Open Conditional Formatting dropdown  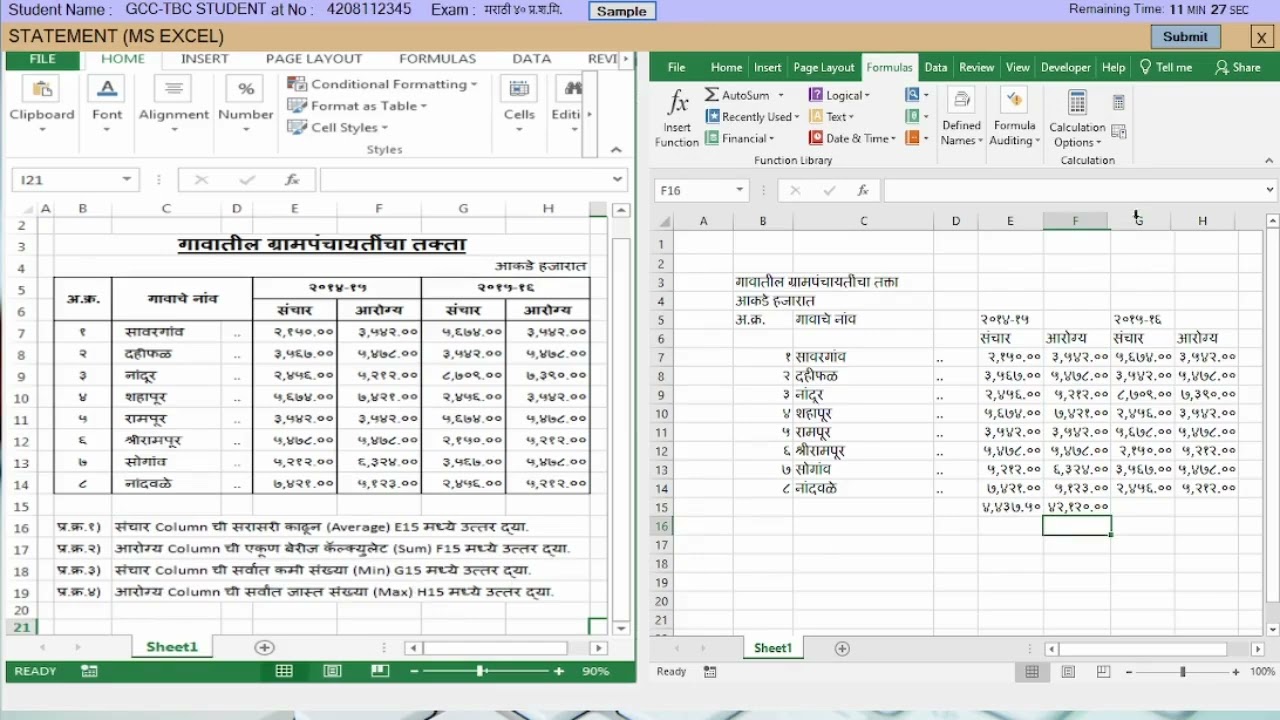pyautogui.click(x=382, y=84)
